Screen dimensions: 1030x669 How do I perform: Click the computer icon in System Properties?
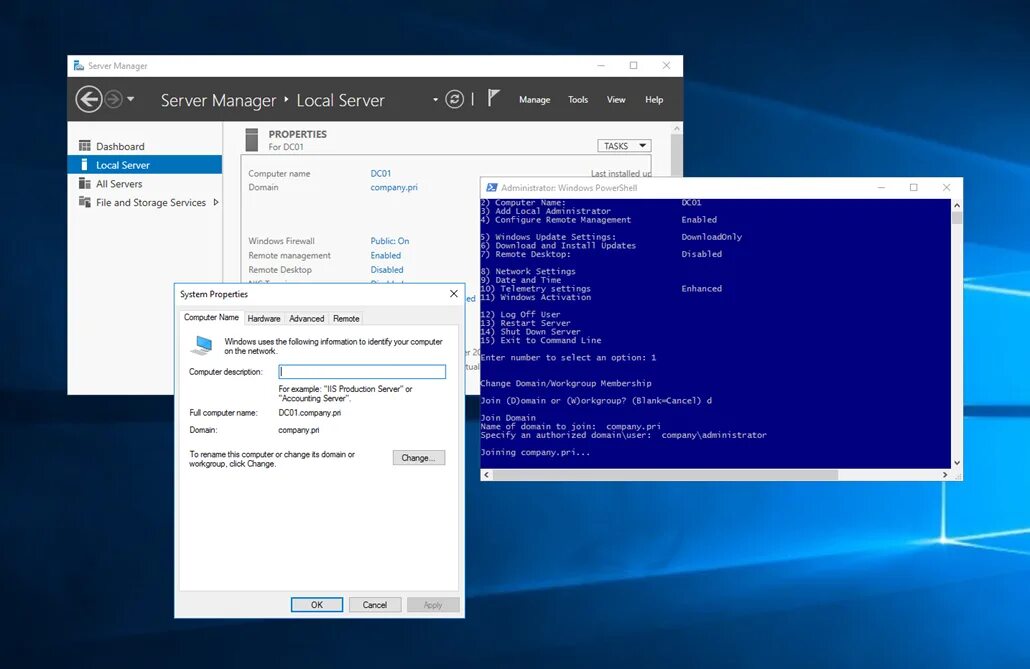tap(202, 345)
